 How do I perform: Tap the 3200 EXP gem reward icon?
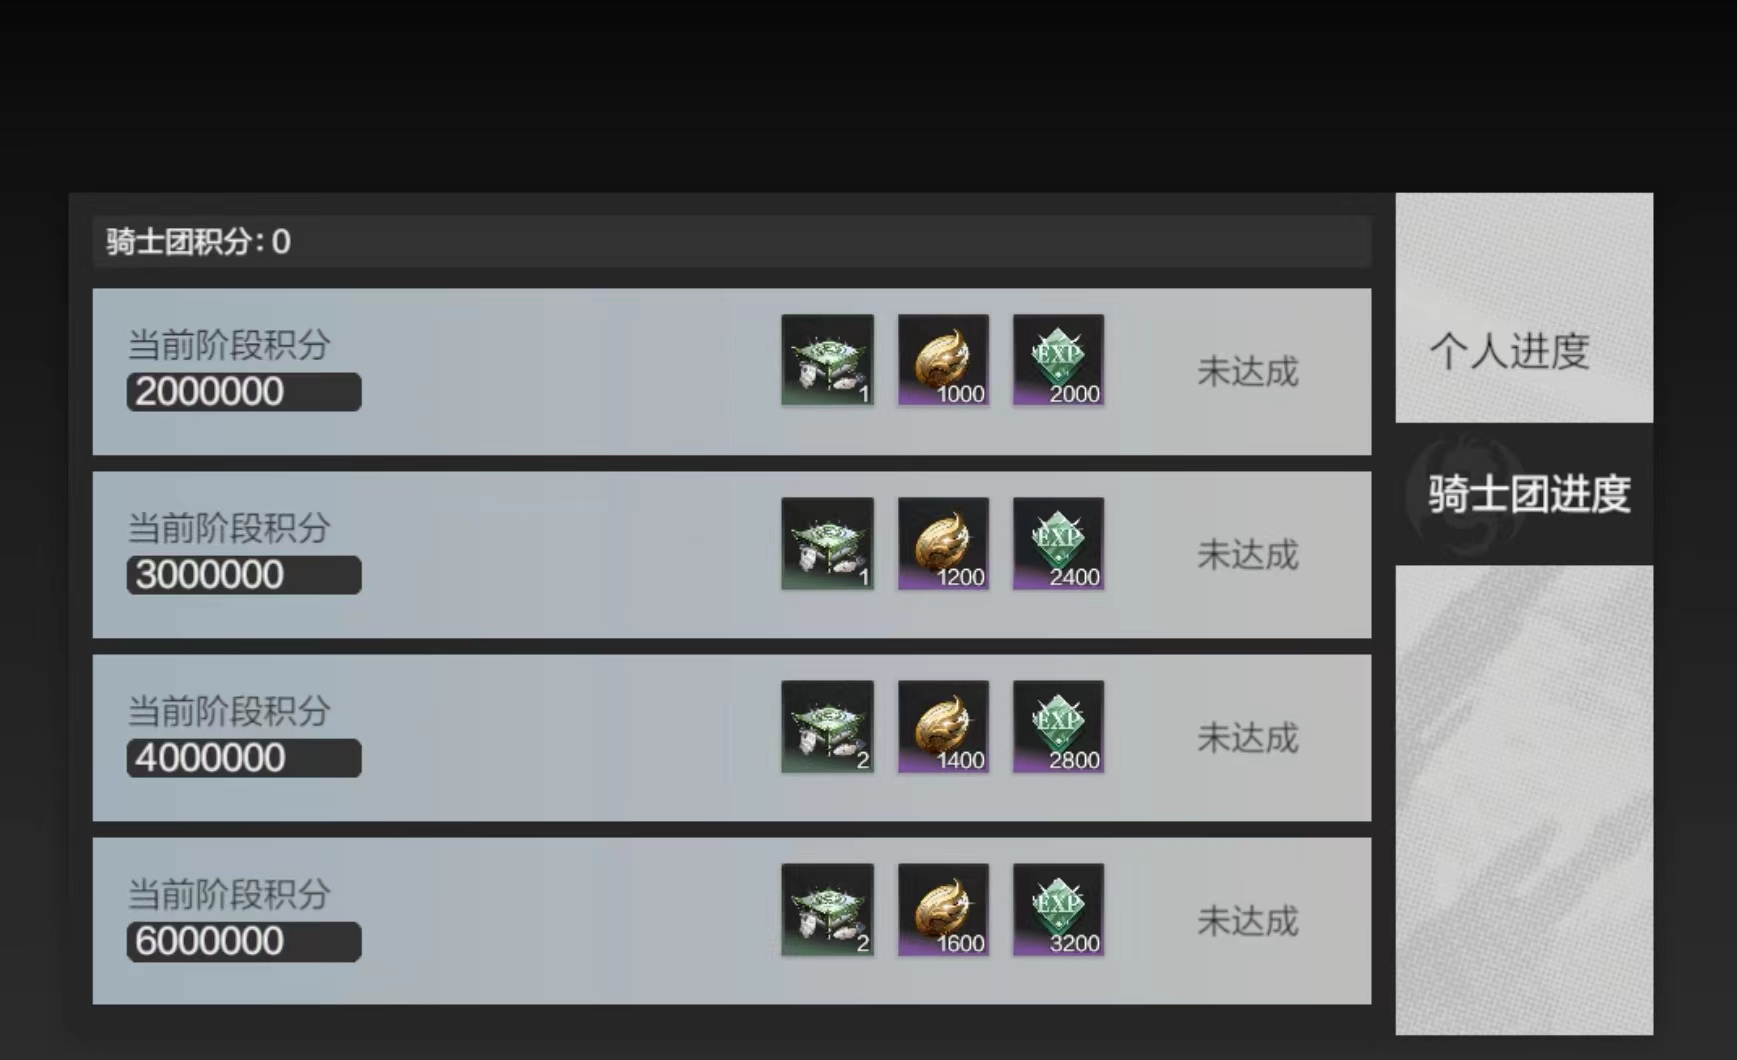click(x=1058, y=909)
